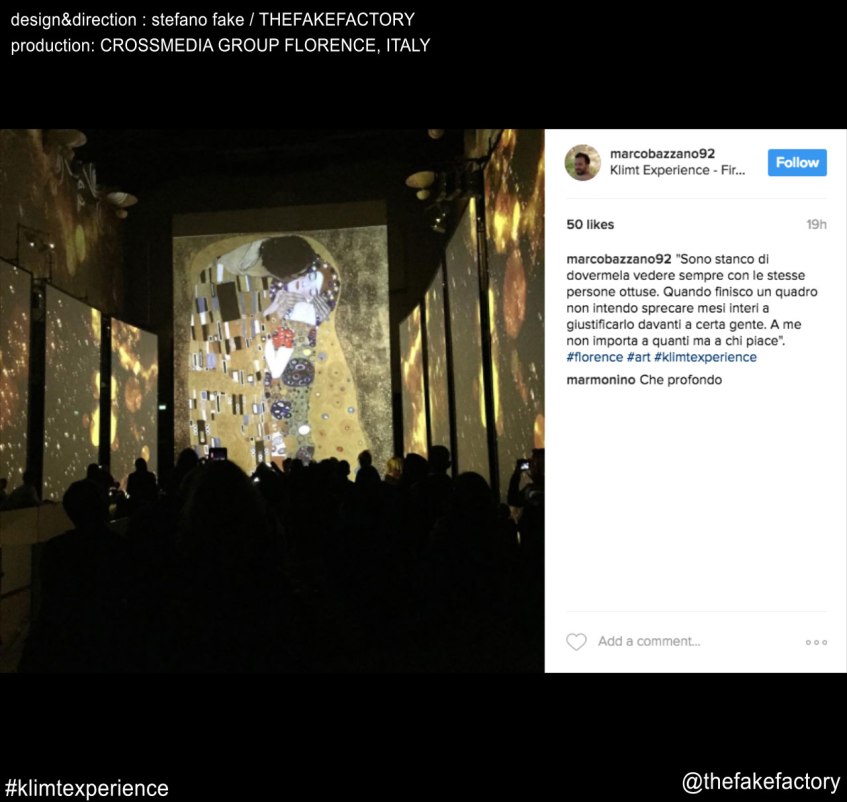This screenshot has height=802, width=847.
Task: Click the bottom-left #klimtexperience text
Action: (x=86, y=788)
